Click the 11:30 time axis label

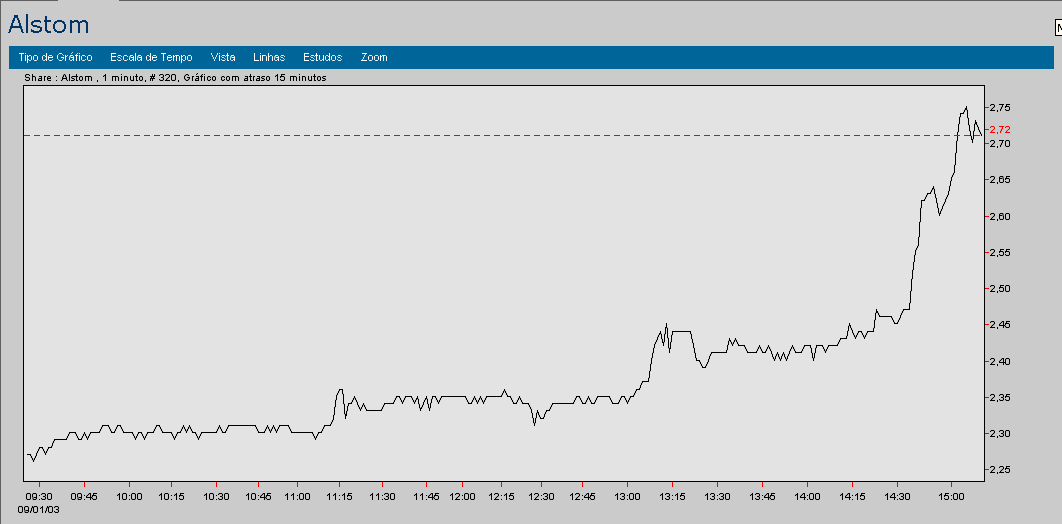point(383,496)
